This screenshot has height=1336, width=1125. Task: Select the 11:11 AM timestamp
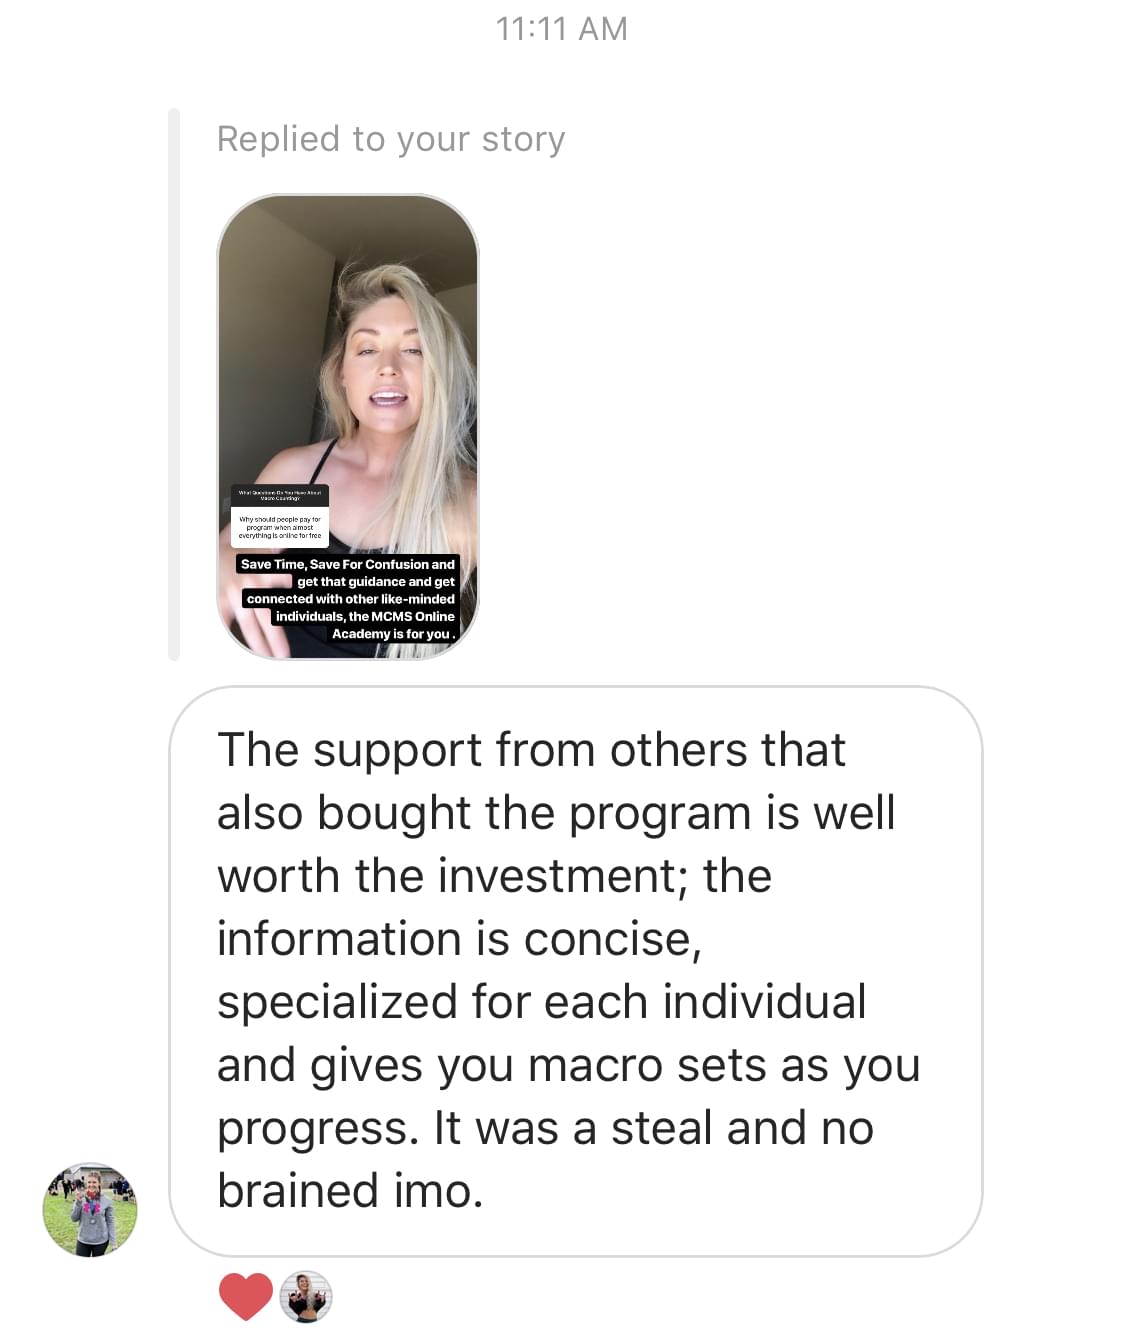pyautogui.click(x=562, y=28)
